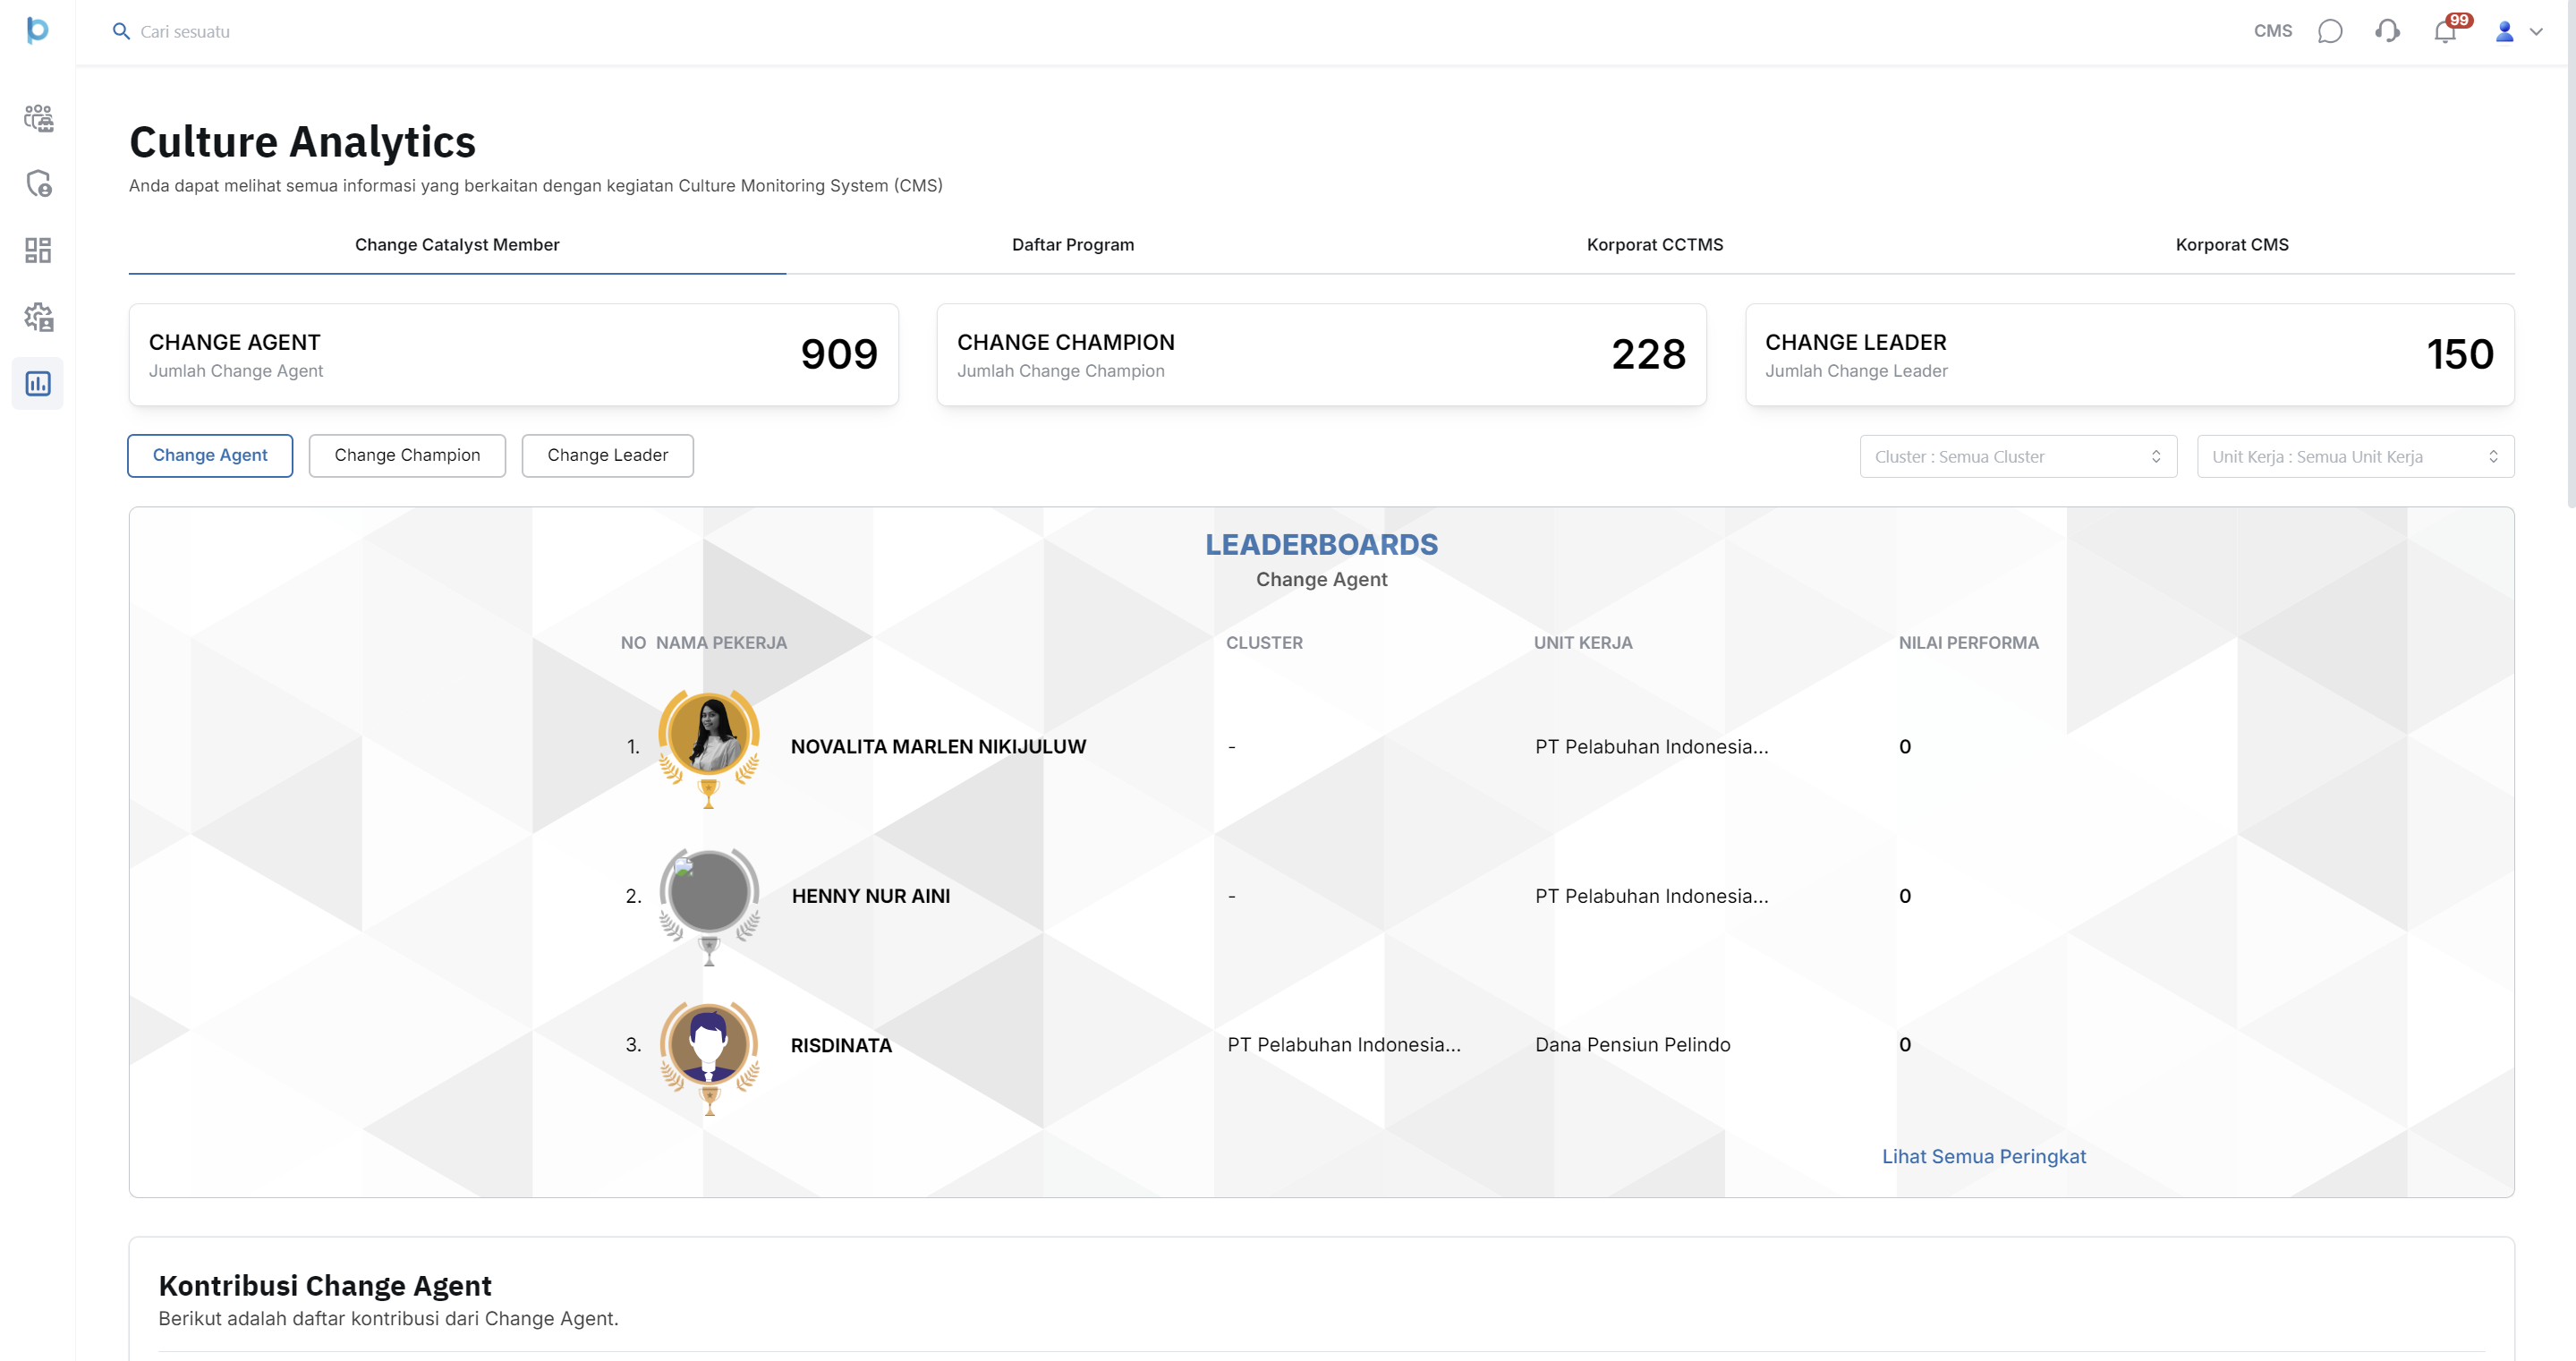Viewport: 2576px width, 1361px height.
Task: Open notifications bell with 99 badge
Action: pyautogui.click(x=2444, y=31)
